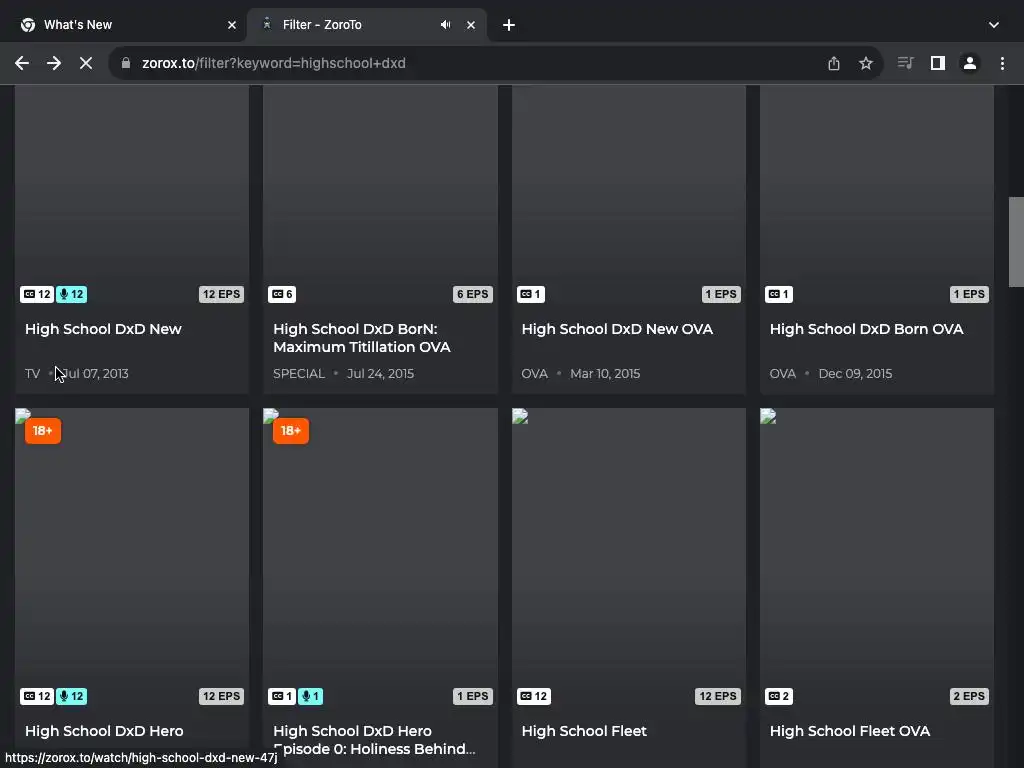Open a new browser tab

click(509, 25)
